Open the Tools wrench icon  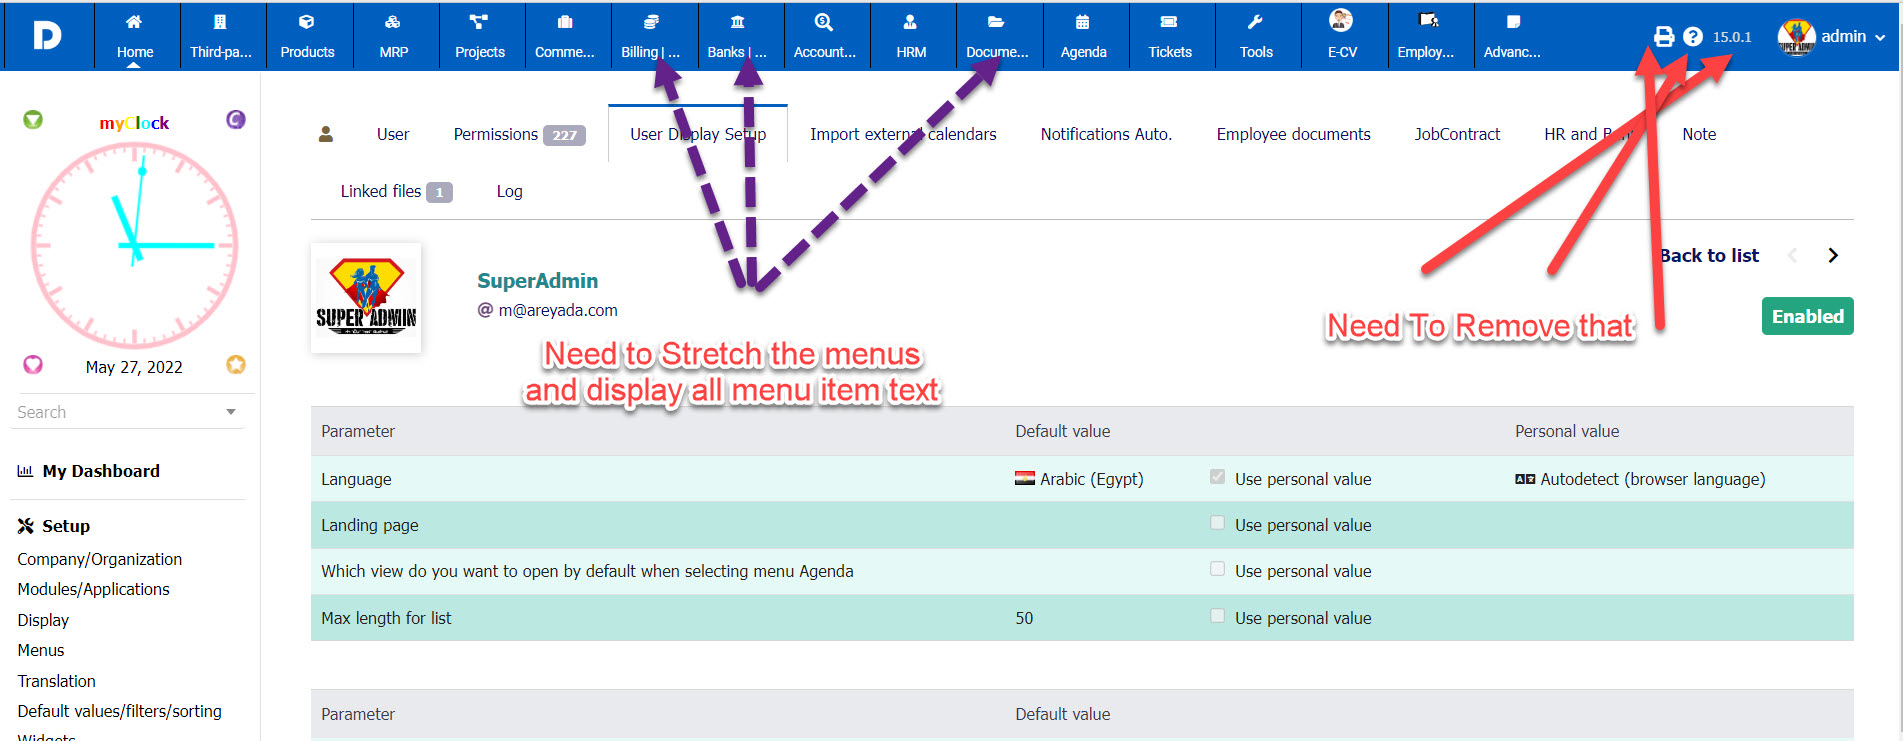pyautogui.click(x=1256, y=23)
